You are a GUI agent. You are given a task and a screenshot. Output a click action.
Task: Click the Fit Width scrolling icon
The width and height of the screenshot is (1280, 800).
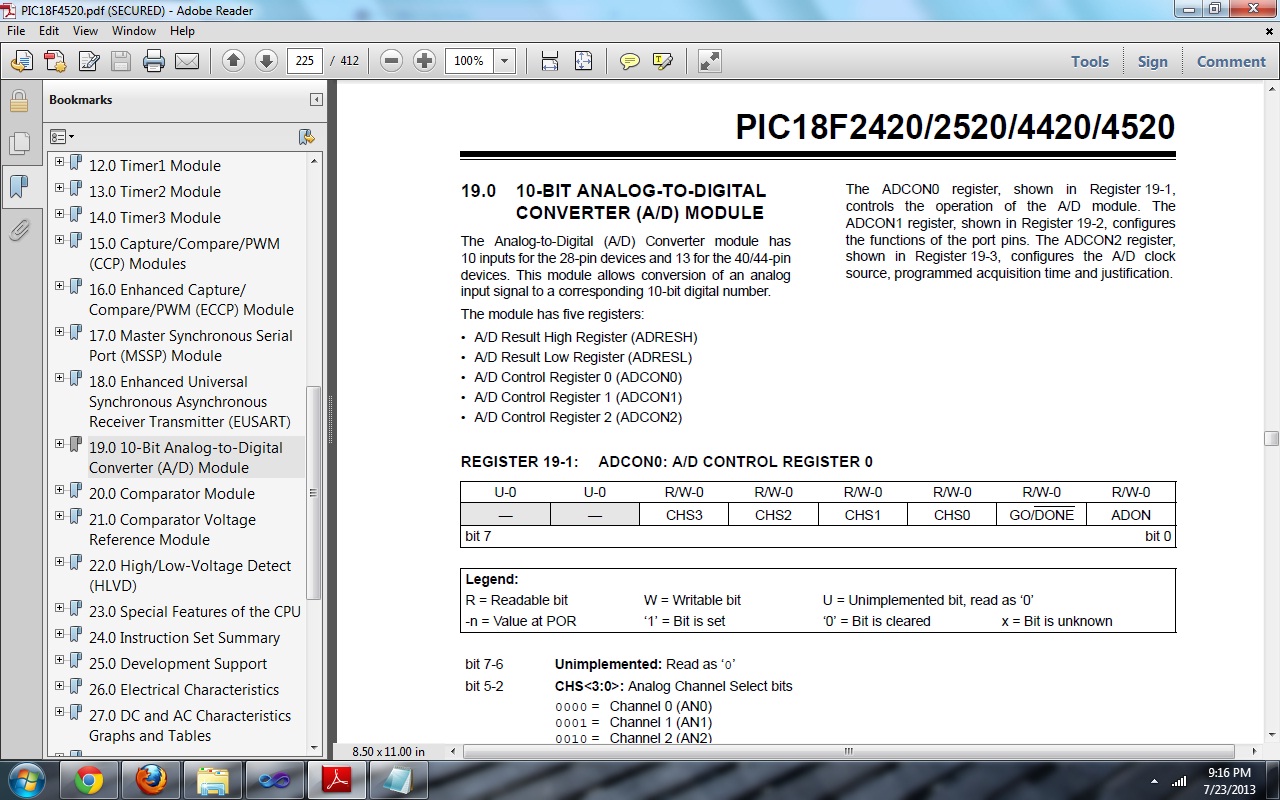click(x=549, y=61)
